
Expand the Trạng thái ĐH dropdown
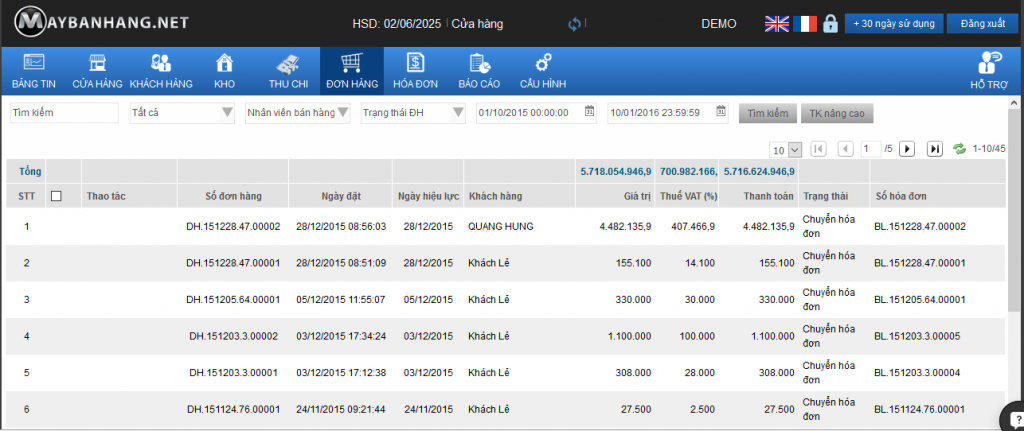(x=413, y=112)
